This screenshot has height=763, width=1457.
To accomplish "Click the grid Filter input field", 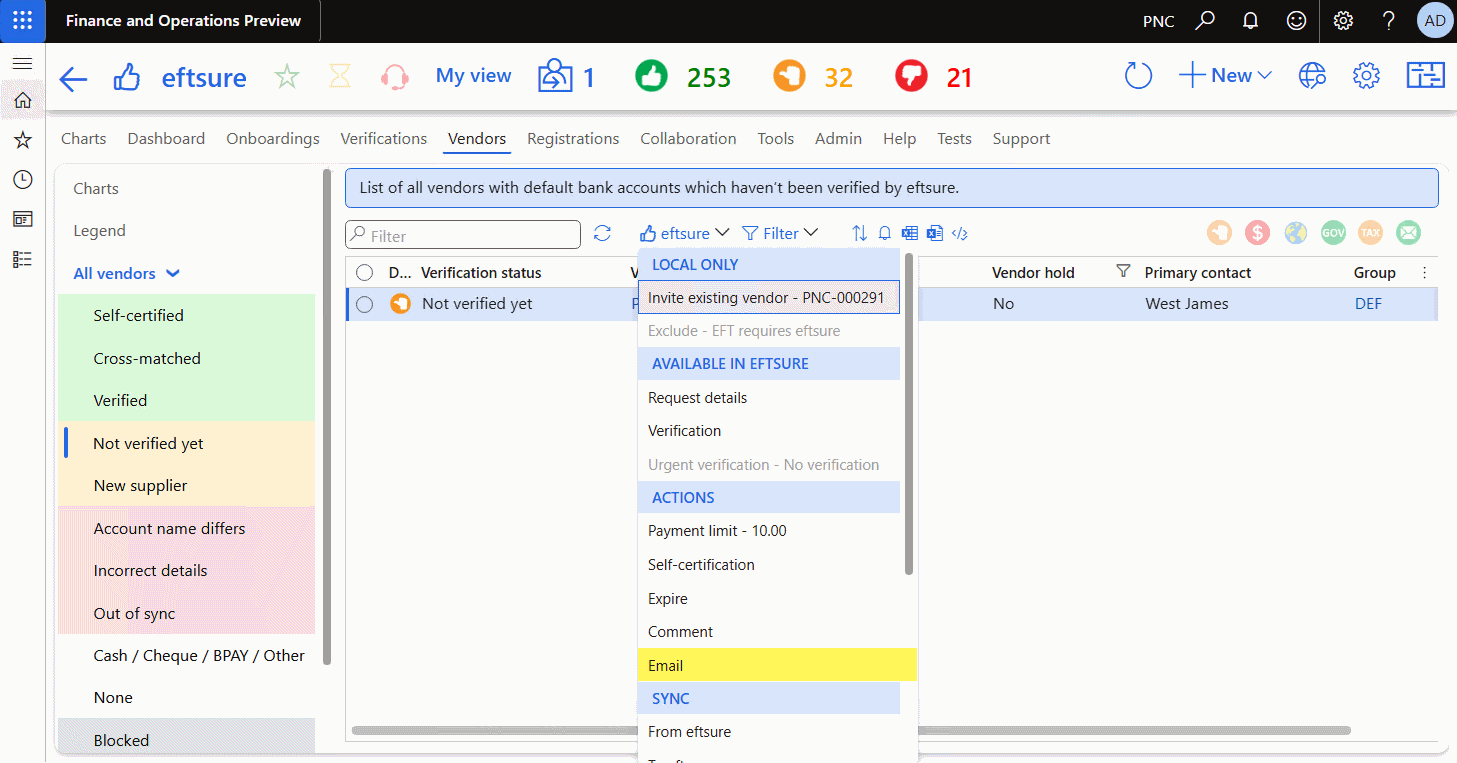I will (x=463, y=235).
